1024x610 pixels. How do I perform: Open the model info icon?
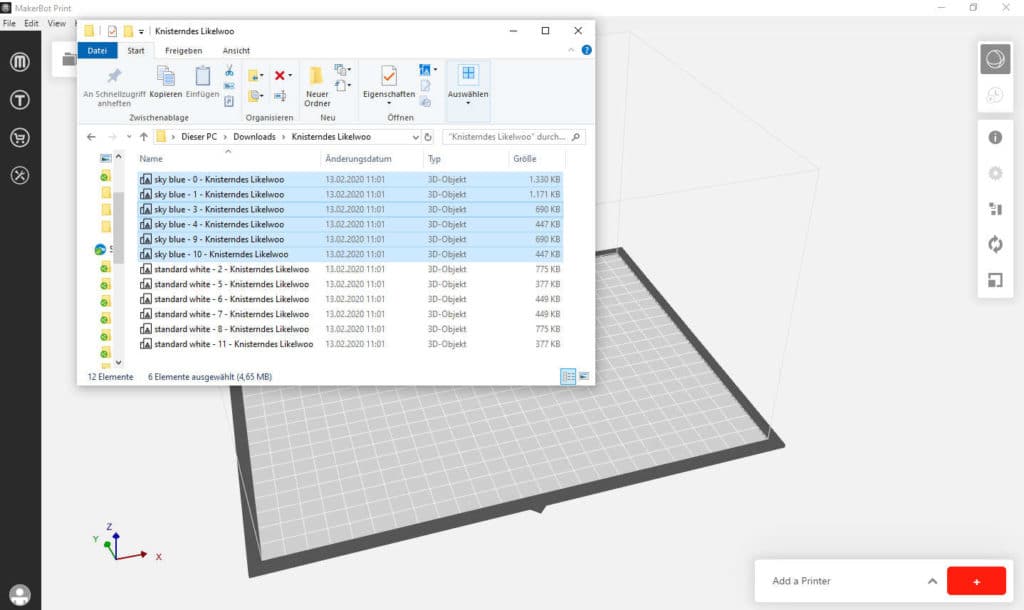995,137
